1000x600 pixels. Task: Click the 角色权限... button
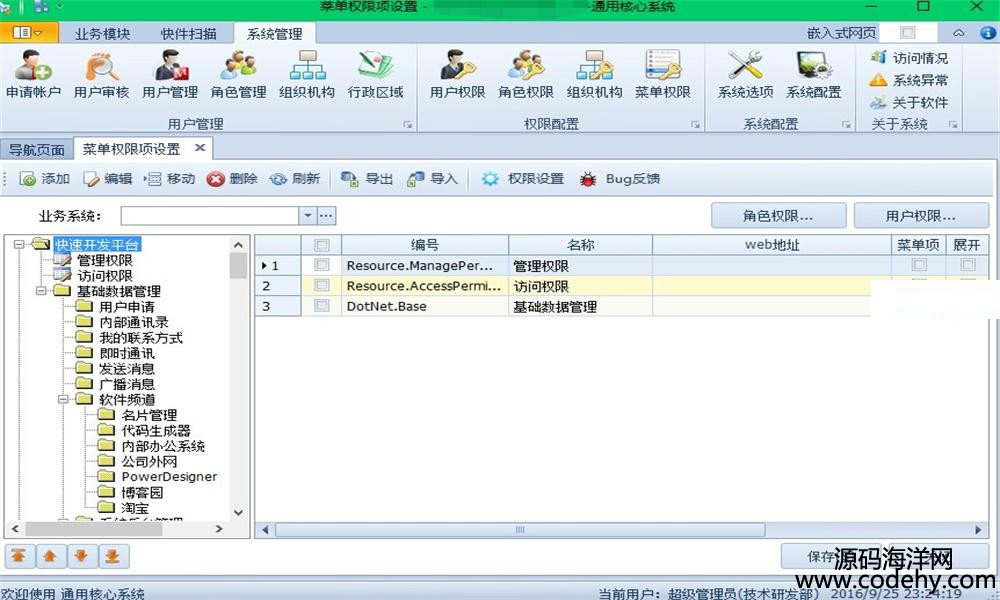[x=779, y=216]
